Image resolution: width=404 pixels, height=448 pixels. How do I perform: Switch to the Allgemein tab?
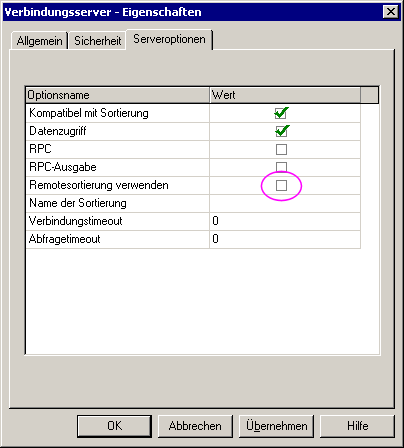(x=39, y=41)
